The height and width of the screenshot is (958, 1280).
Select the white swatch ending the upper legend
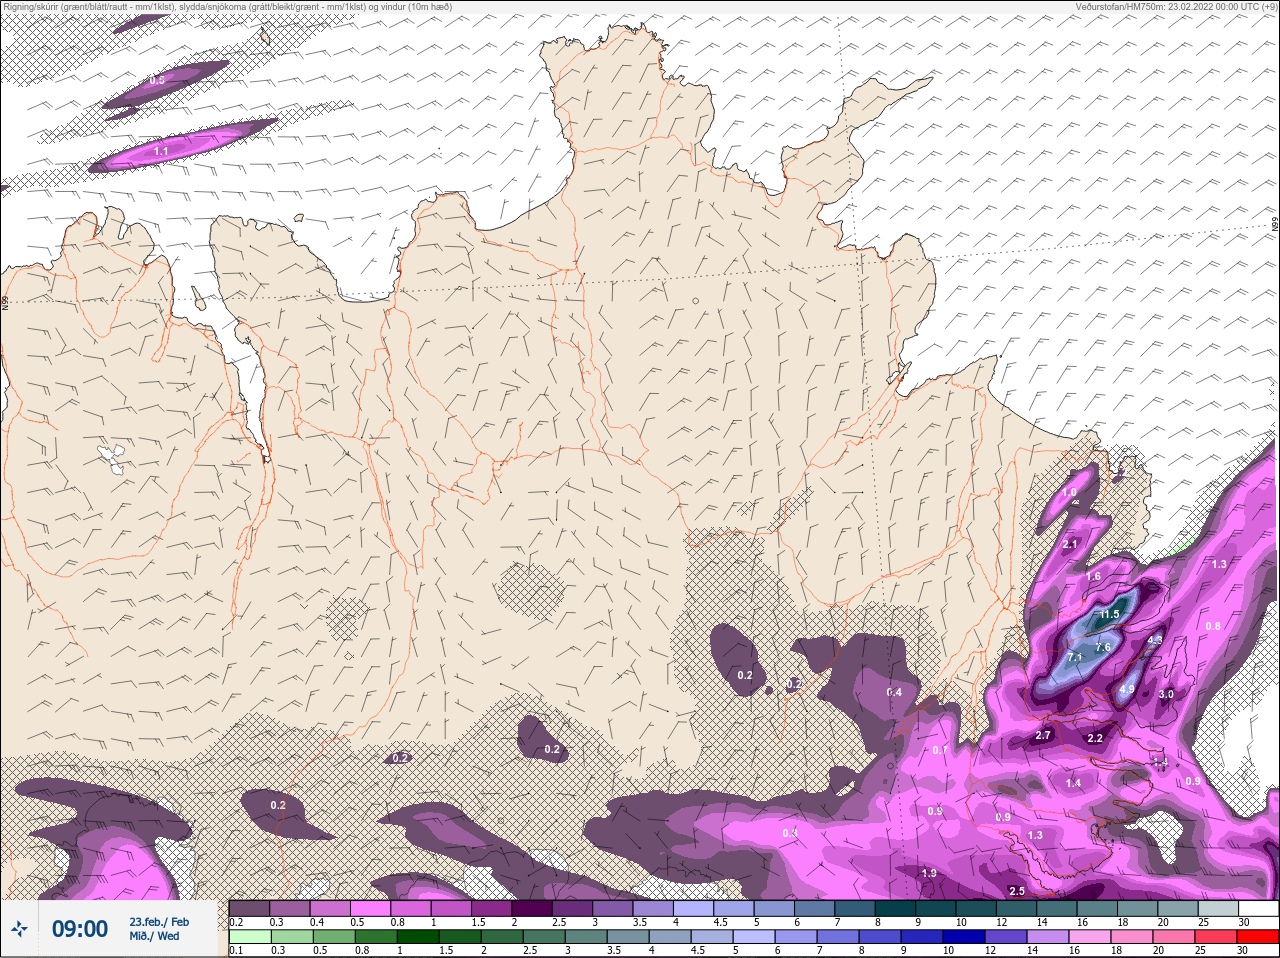1257,908
